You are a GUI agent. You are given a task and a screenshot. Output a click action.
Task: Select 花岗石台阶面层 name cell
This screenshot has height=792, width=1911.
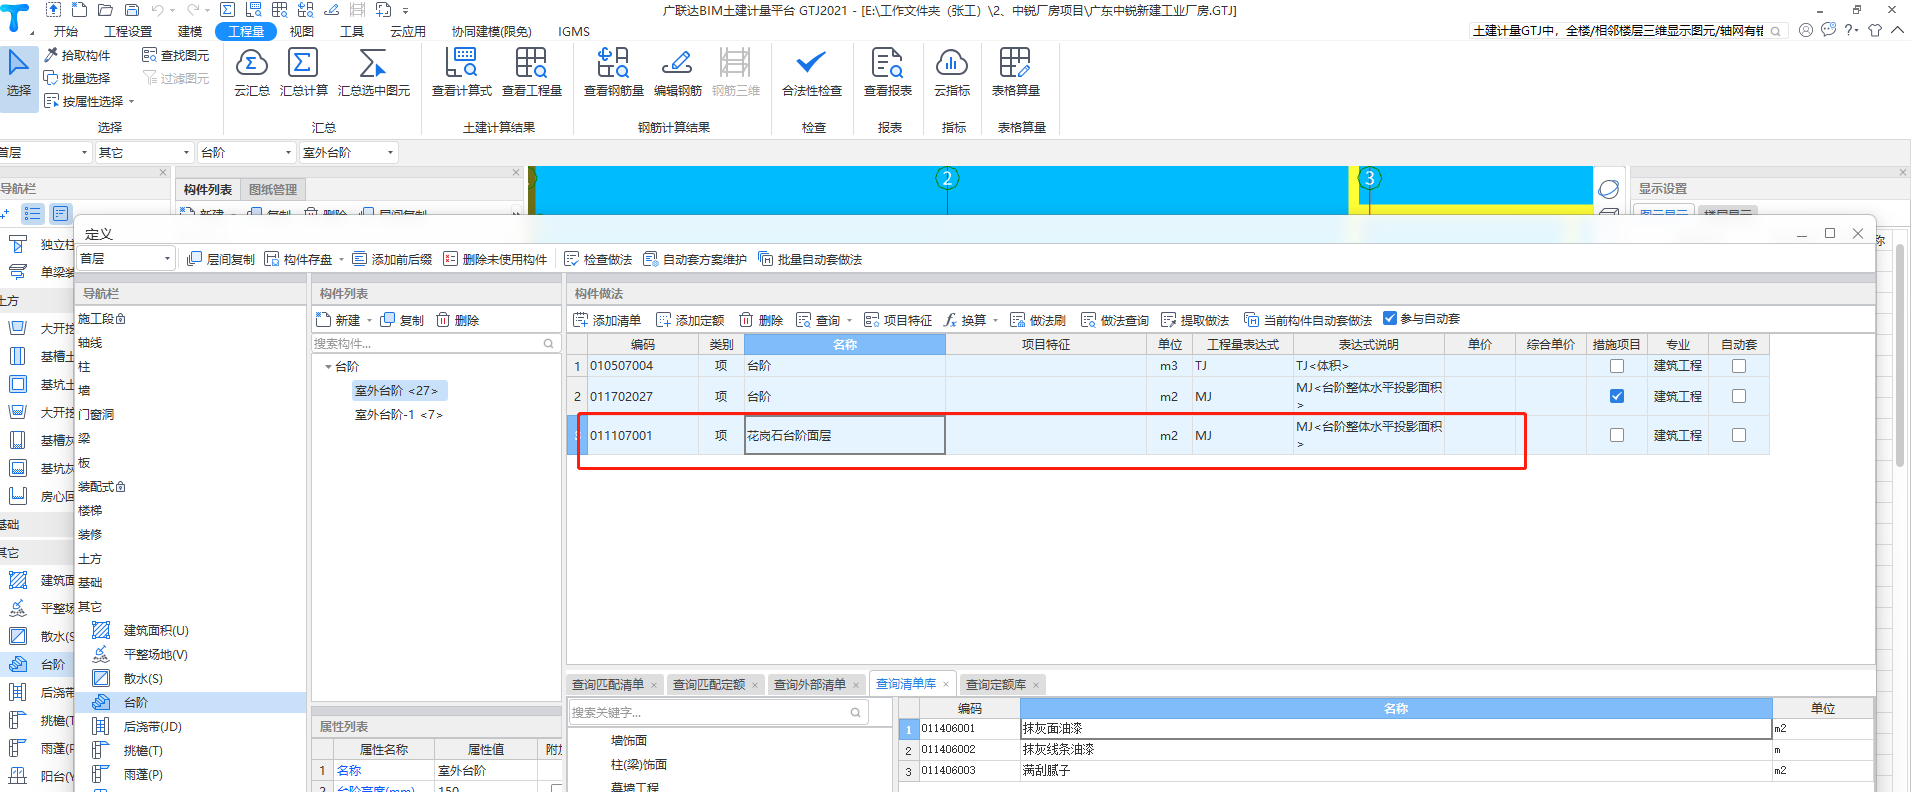pyautogui.click(x=844, y=435)
